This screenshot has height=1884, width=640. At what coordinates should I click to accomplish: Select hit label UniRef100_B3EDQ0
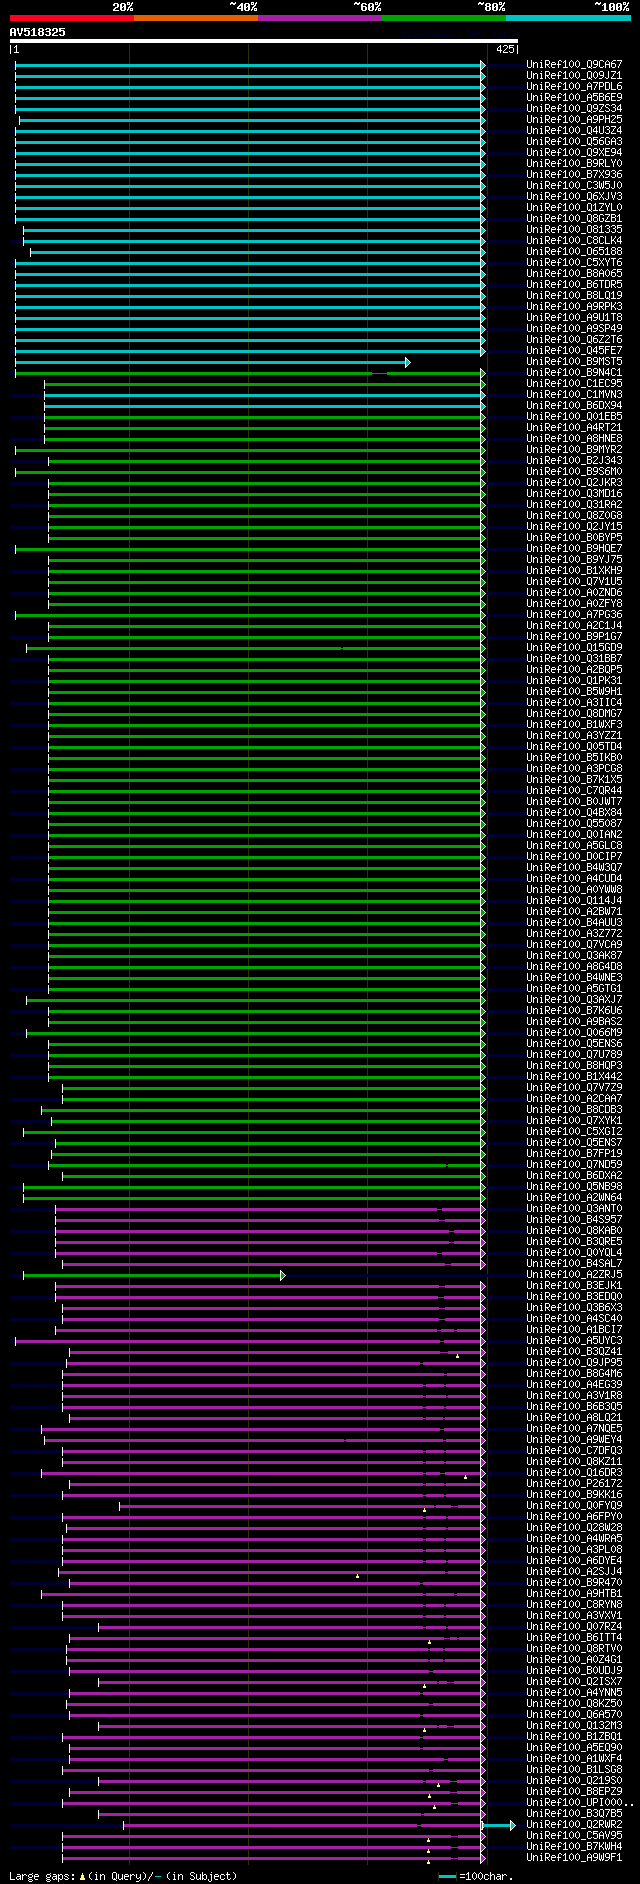pos(574,1297)
